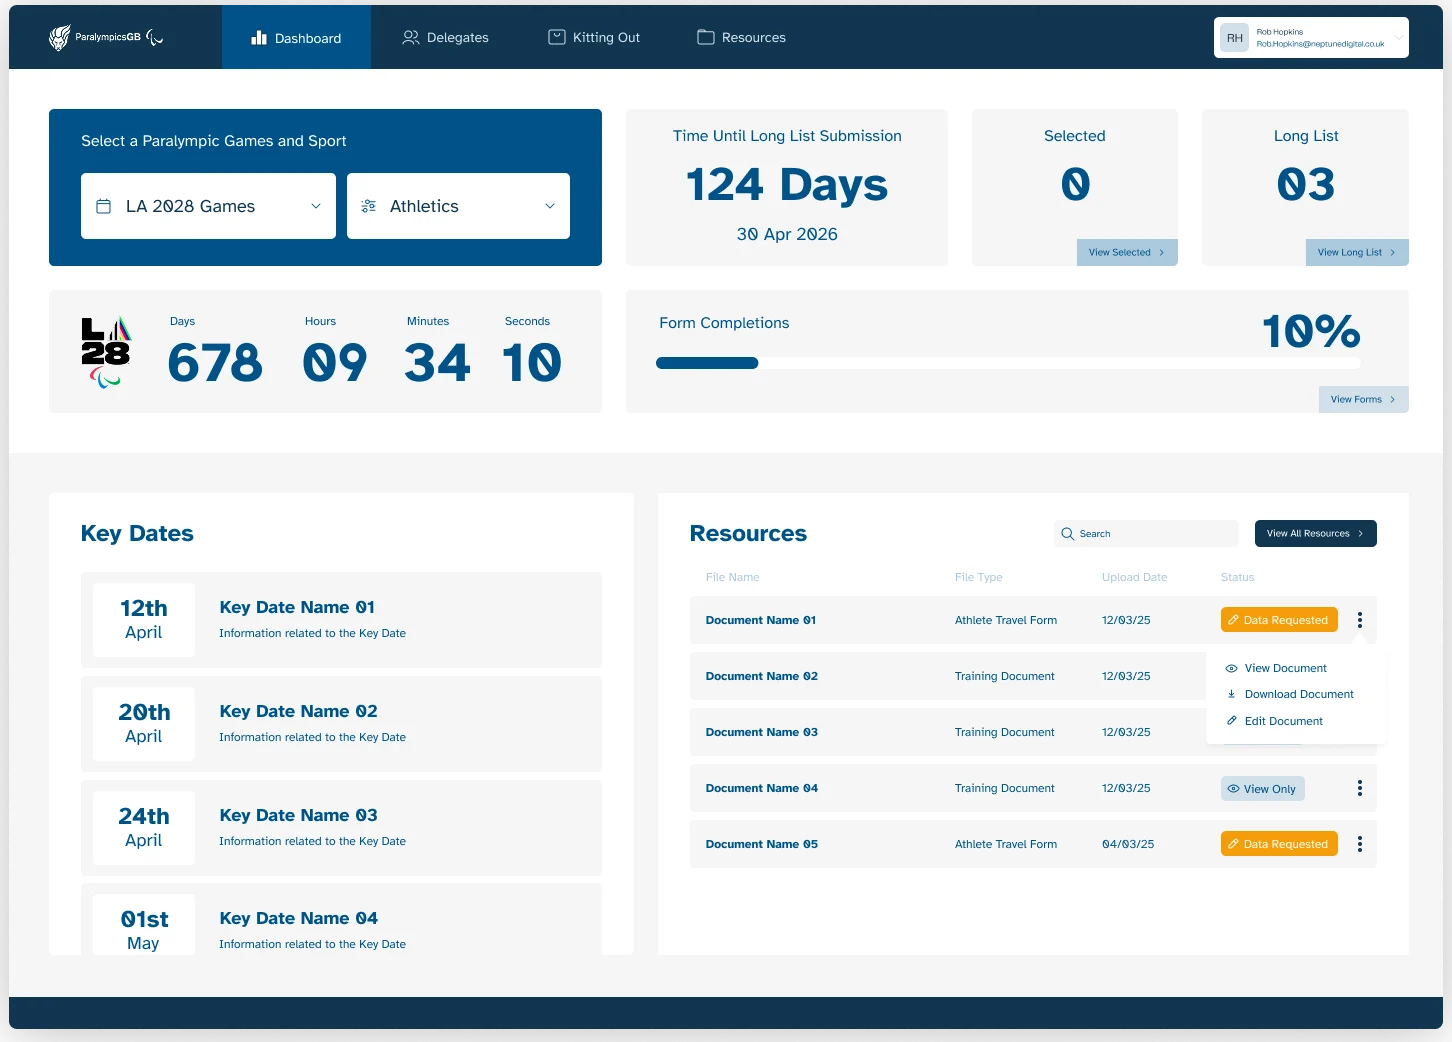1452x1042 pixels.
Task: Click the View Only badge for Document 04
Action: coord(1263,788)
